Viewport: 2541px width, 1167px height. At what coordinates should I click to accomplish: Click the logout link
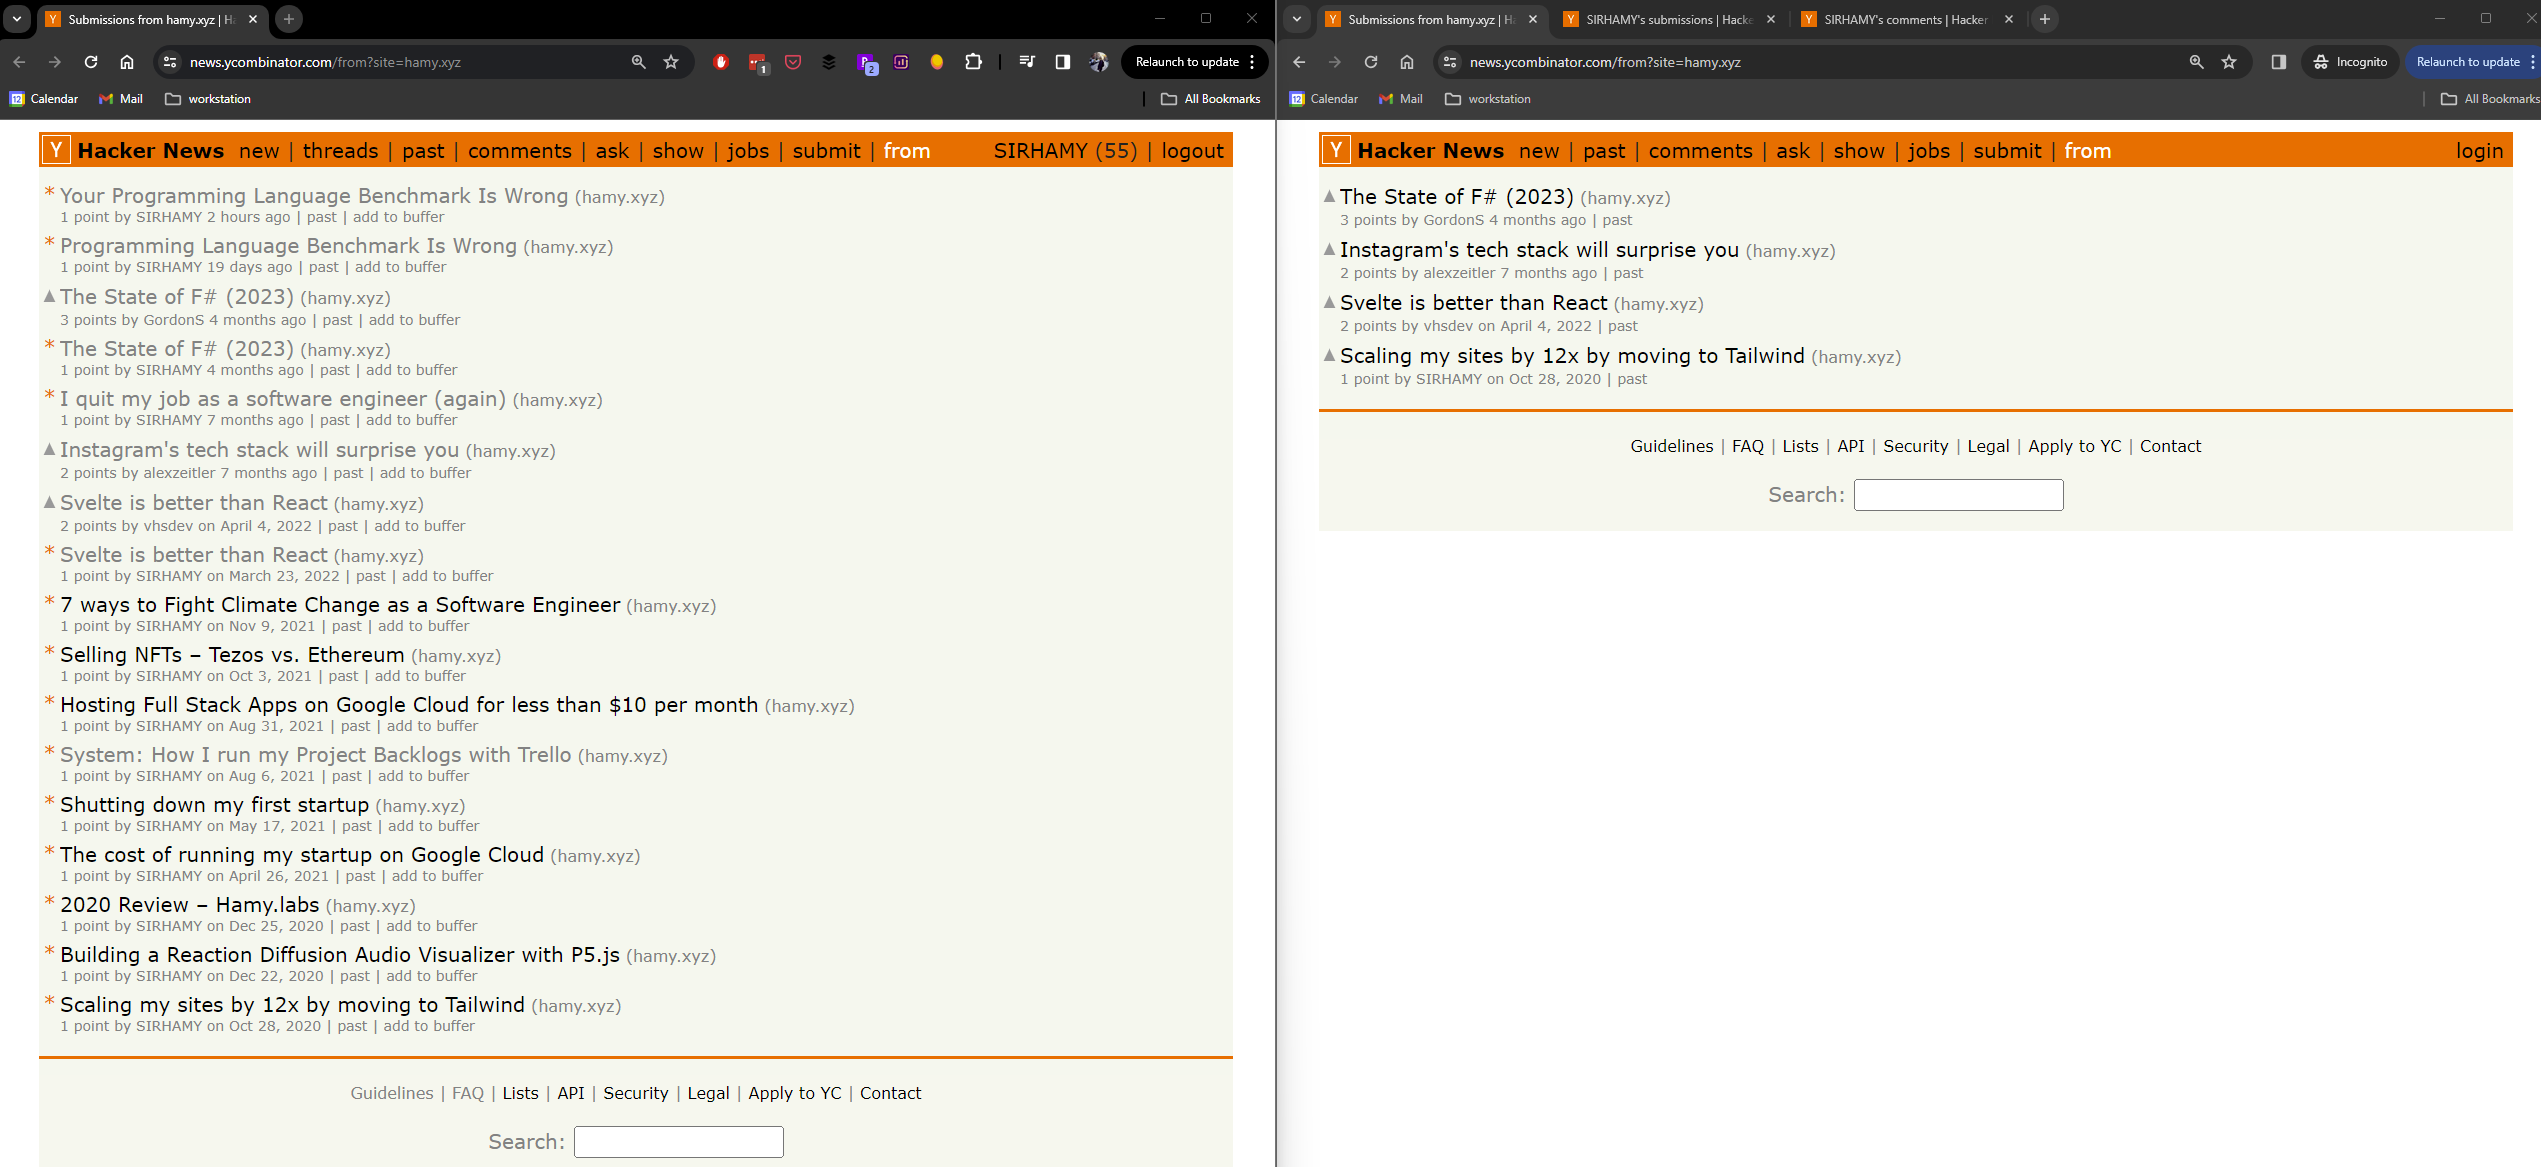click(1191, 150)
